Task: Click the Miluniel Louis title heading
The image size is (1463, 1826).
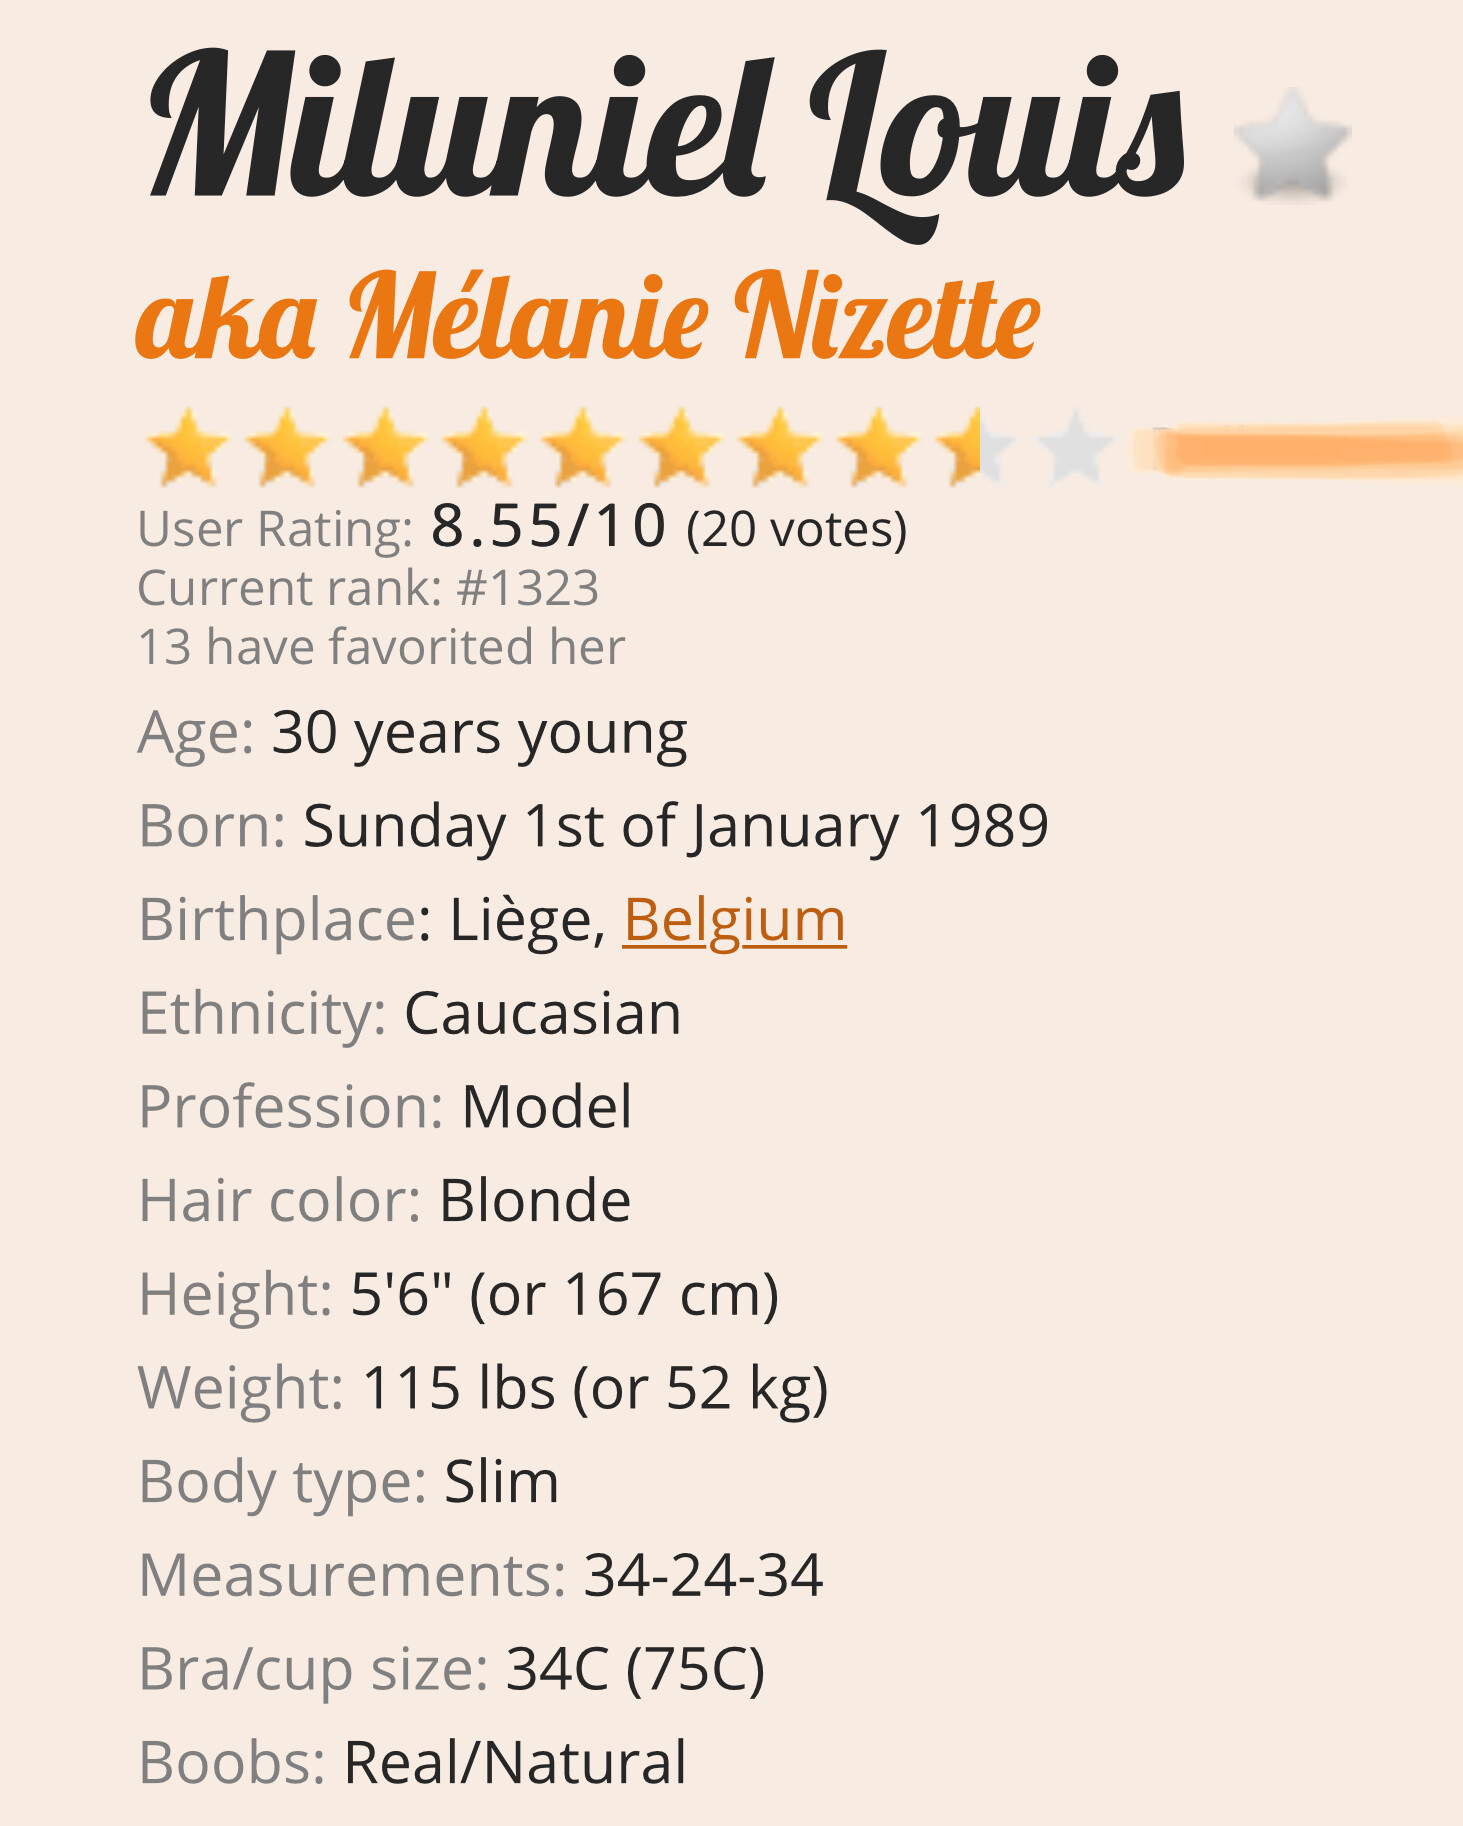Action: pyautogui.click(x=667, y=140)
